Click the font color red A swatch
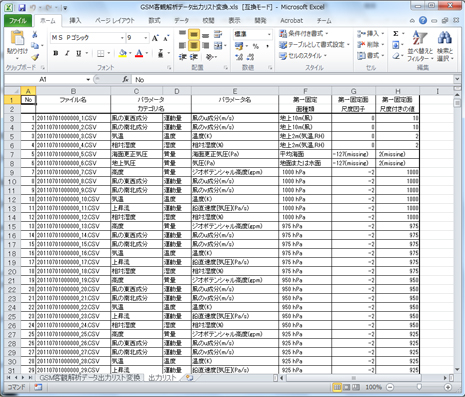This screenshot has height=397, width=465. [139, 53]
